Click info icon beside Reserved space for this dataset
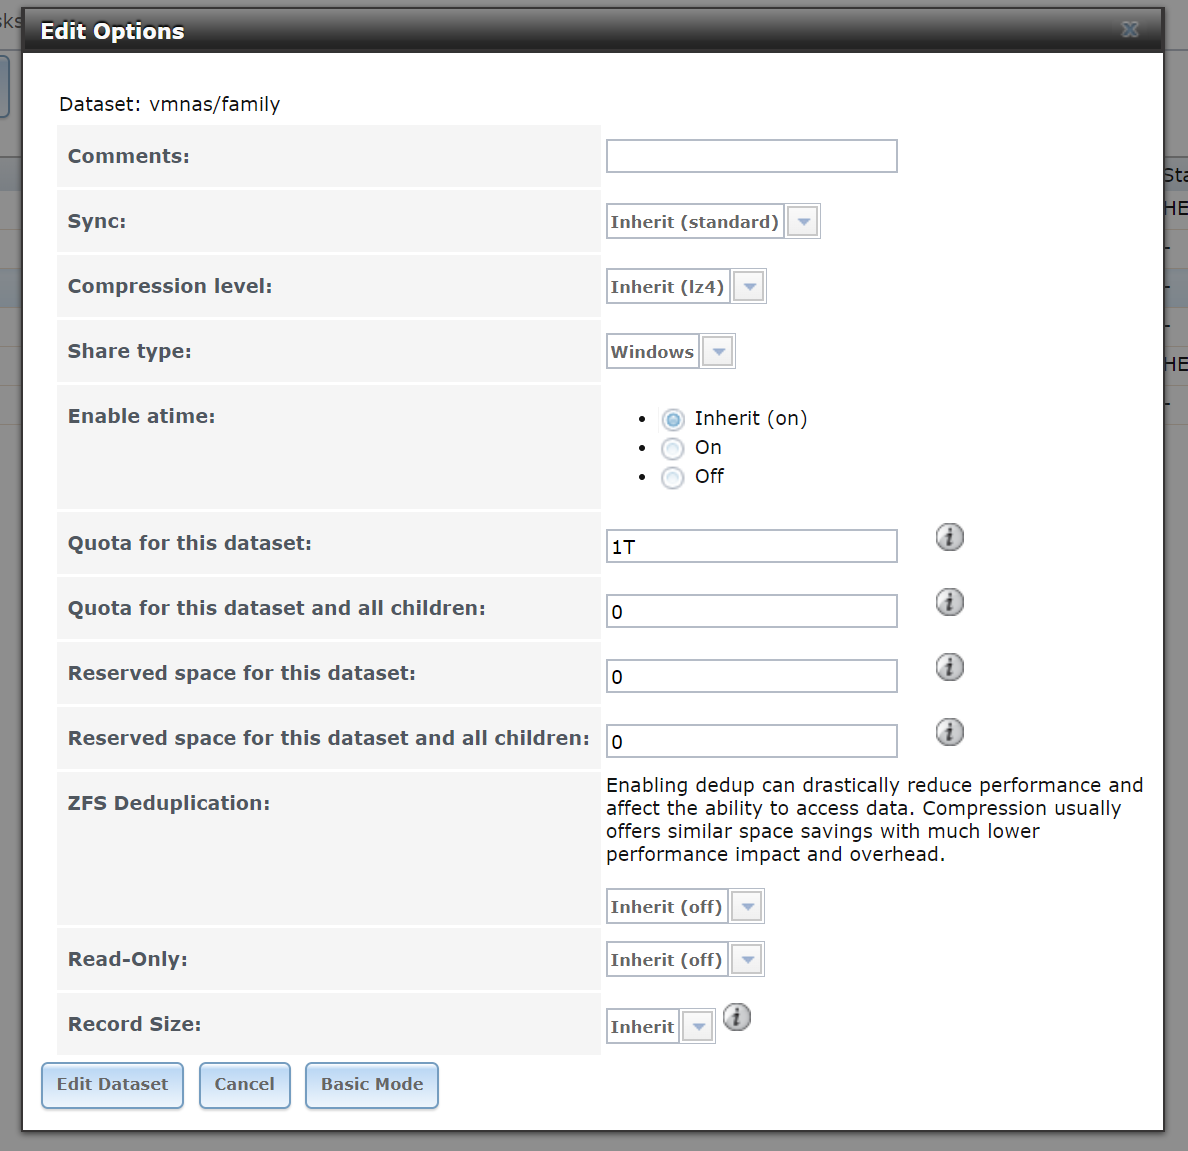Screen dimensions: 1188x1151 (949, 667)
